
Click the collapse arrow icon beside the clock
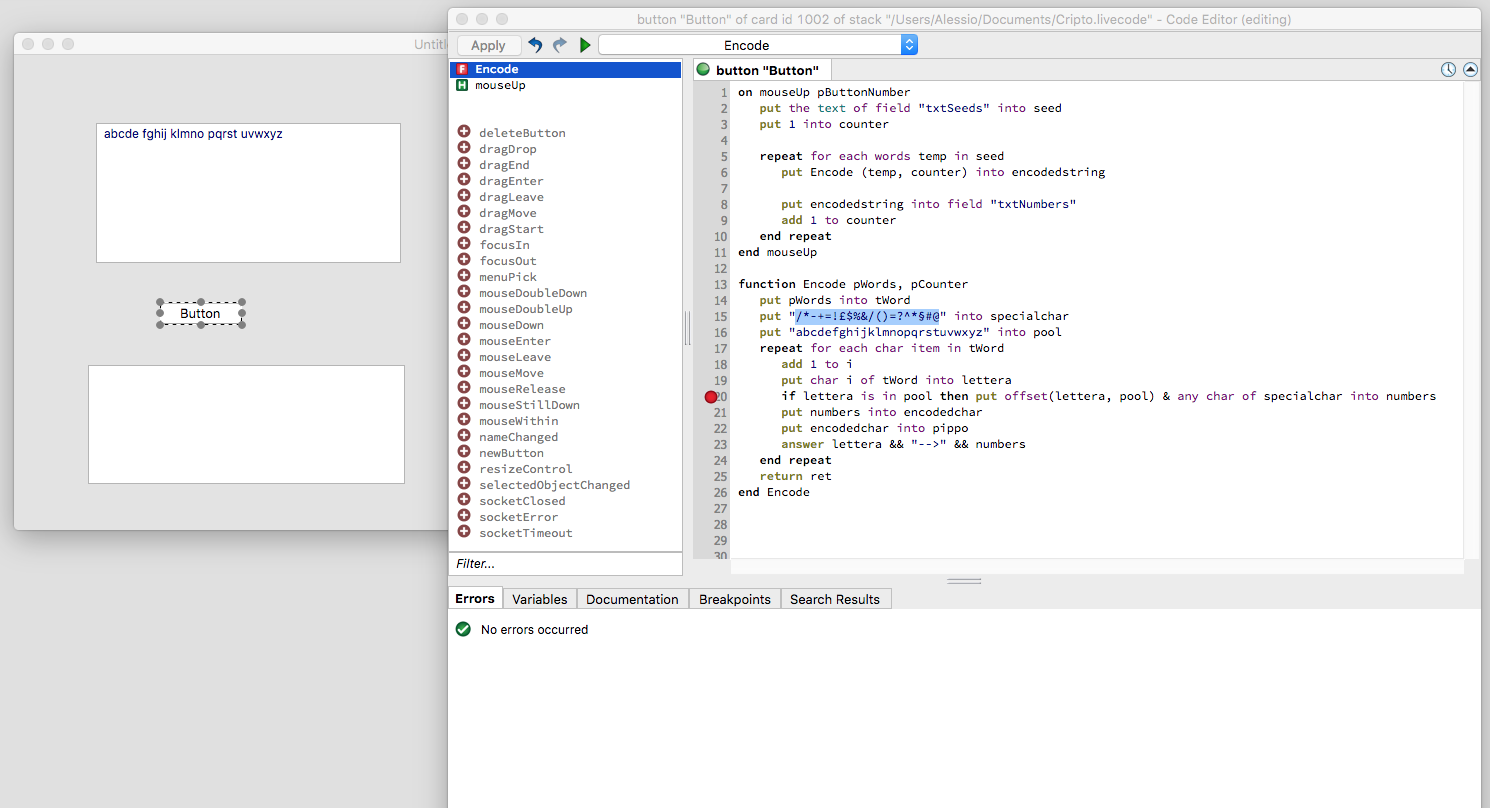1470,70
